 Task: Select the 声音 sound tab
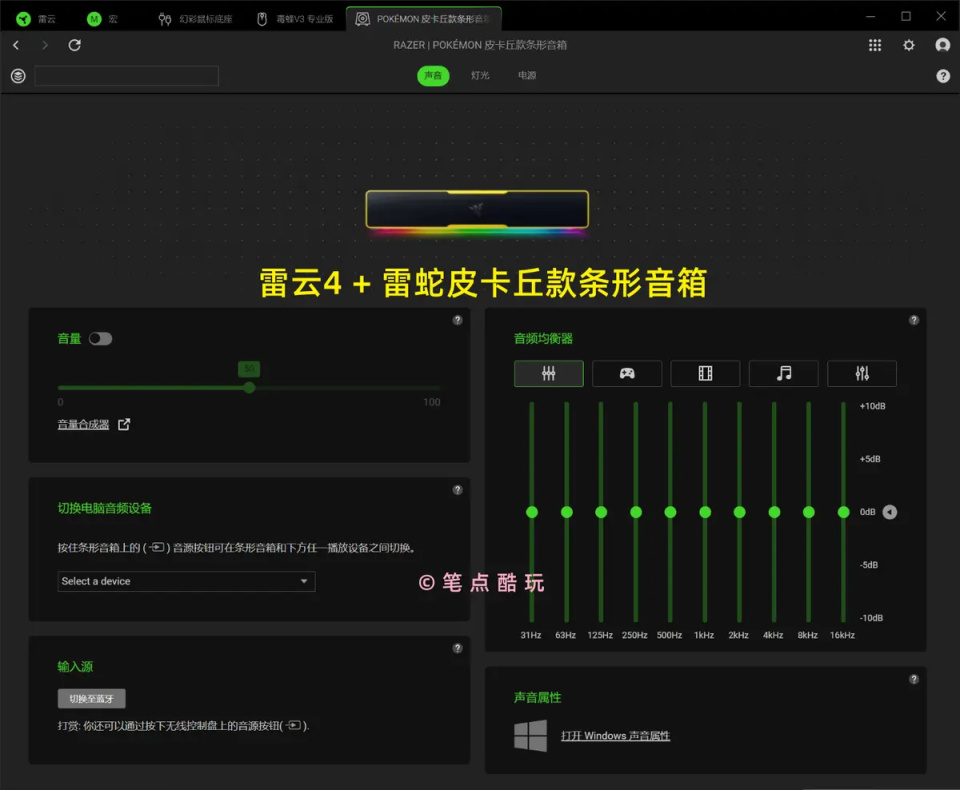click(x=433, y=75)
